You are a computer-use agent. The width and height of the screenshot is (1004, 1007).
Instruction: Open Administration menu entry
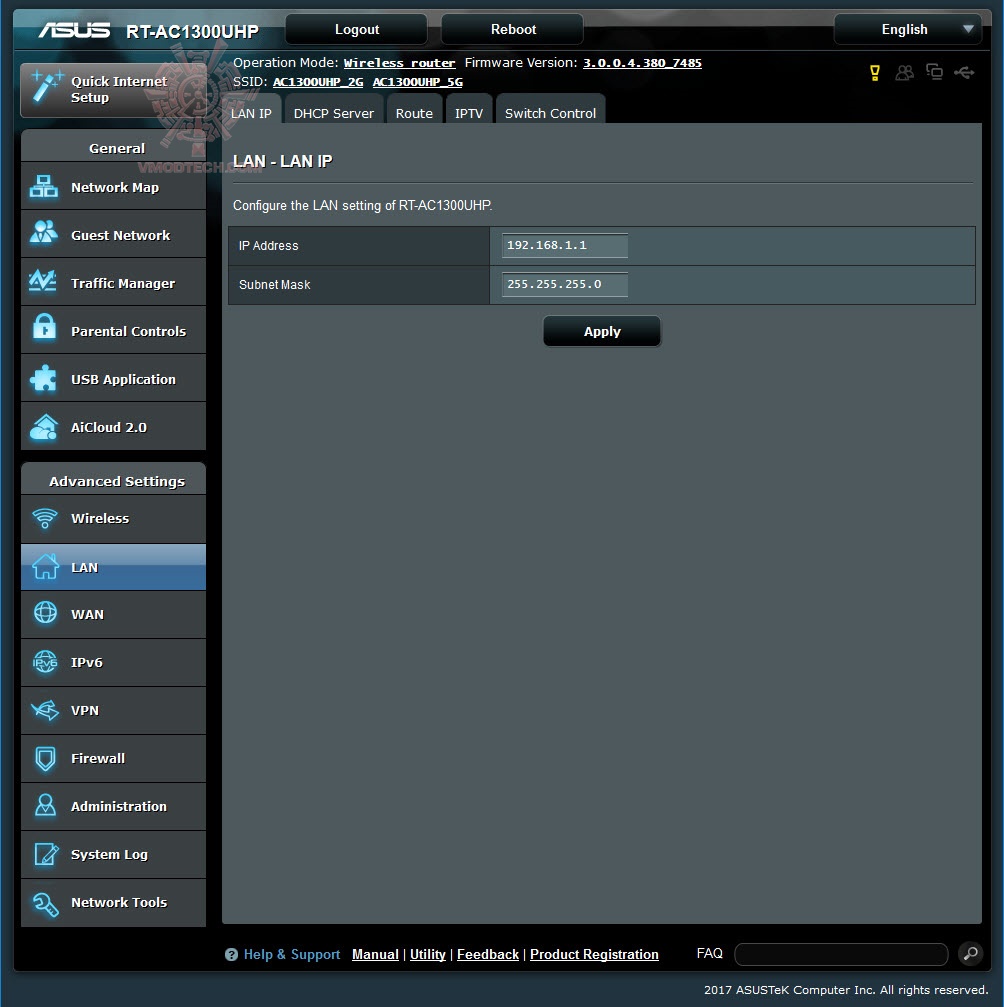[x=114, y=807]
